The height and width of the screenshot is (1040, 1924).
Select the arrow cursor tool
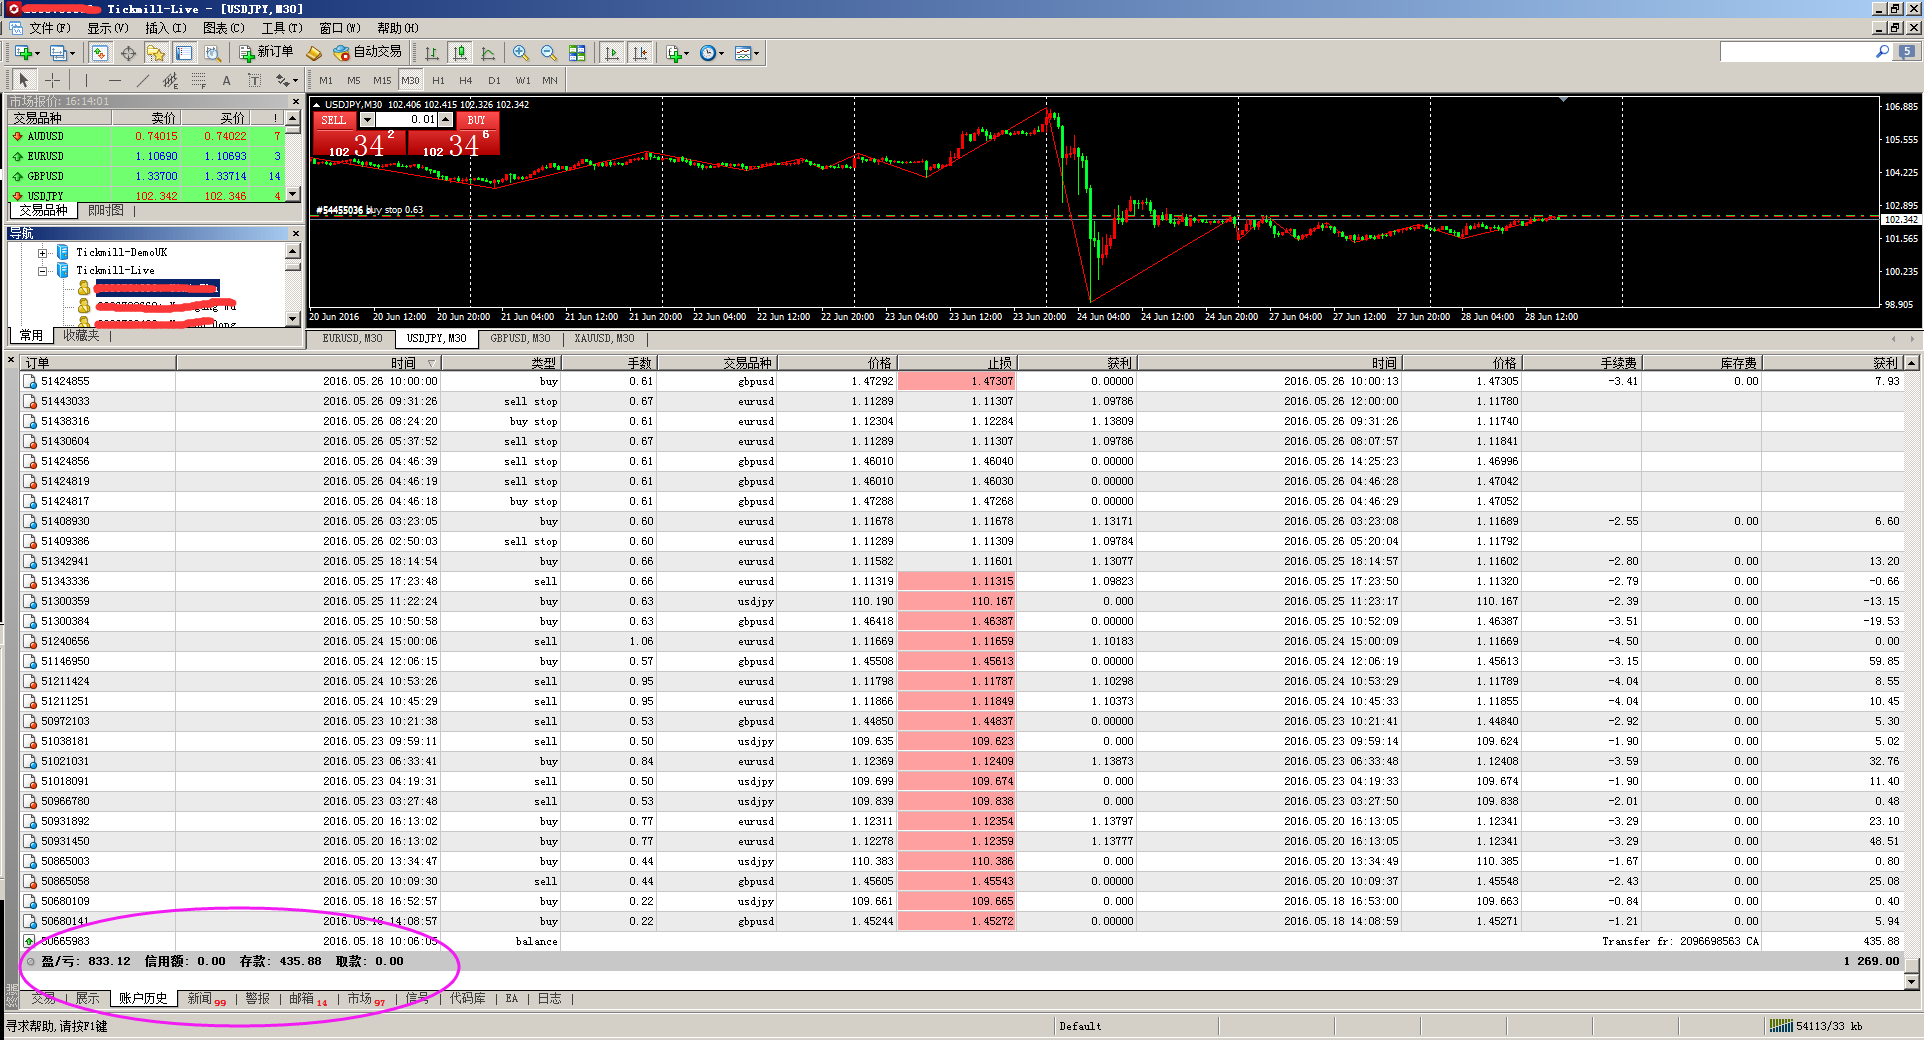click(x=24, y=80)
